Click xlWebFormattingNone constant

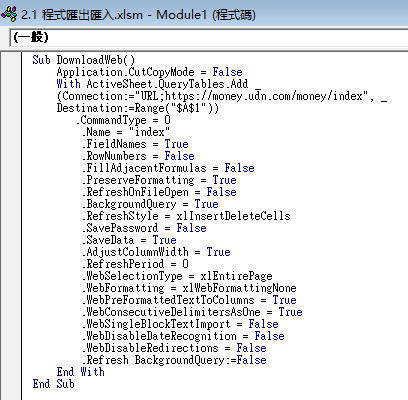pyautogui.click(x=239, y=288)
